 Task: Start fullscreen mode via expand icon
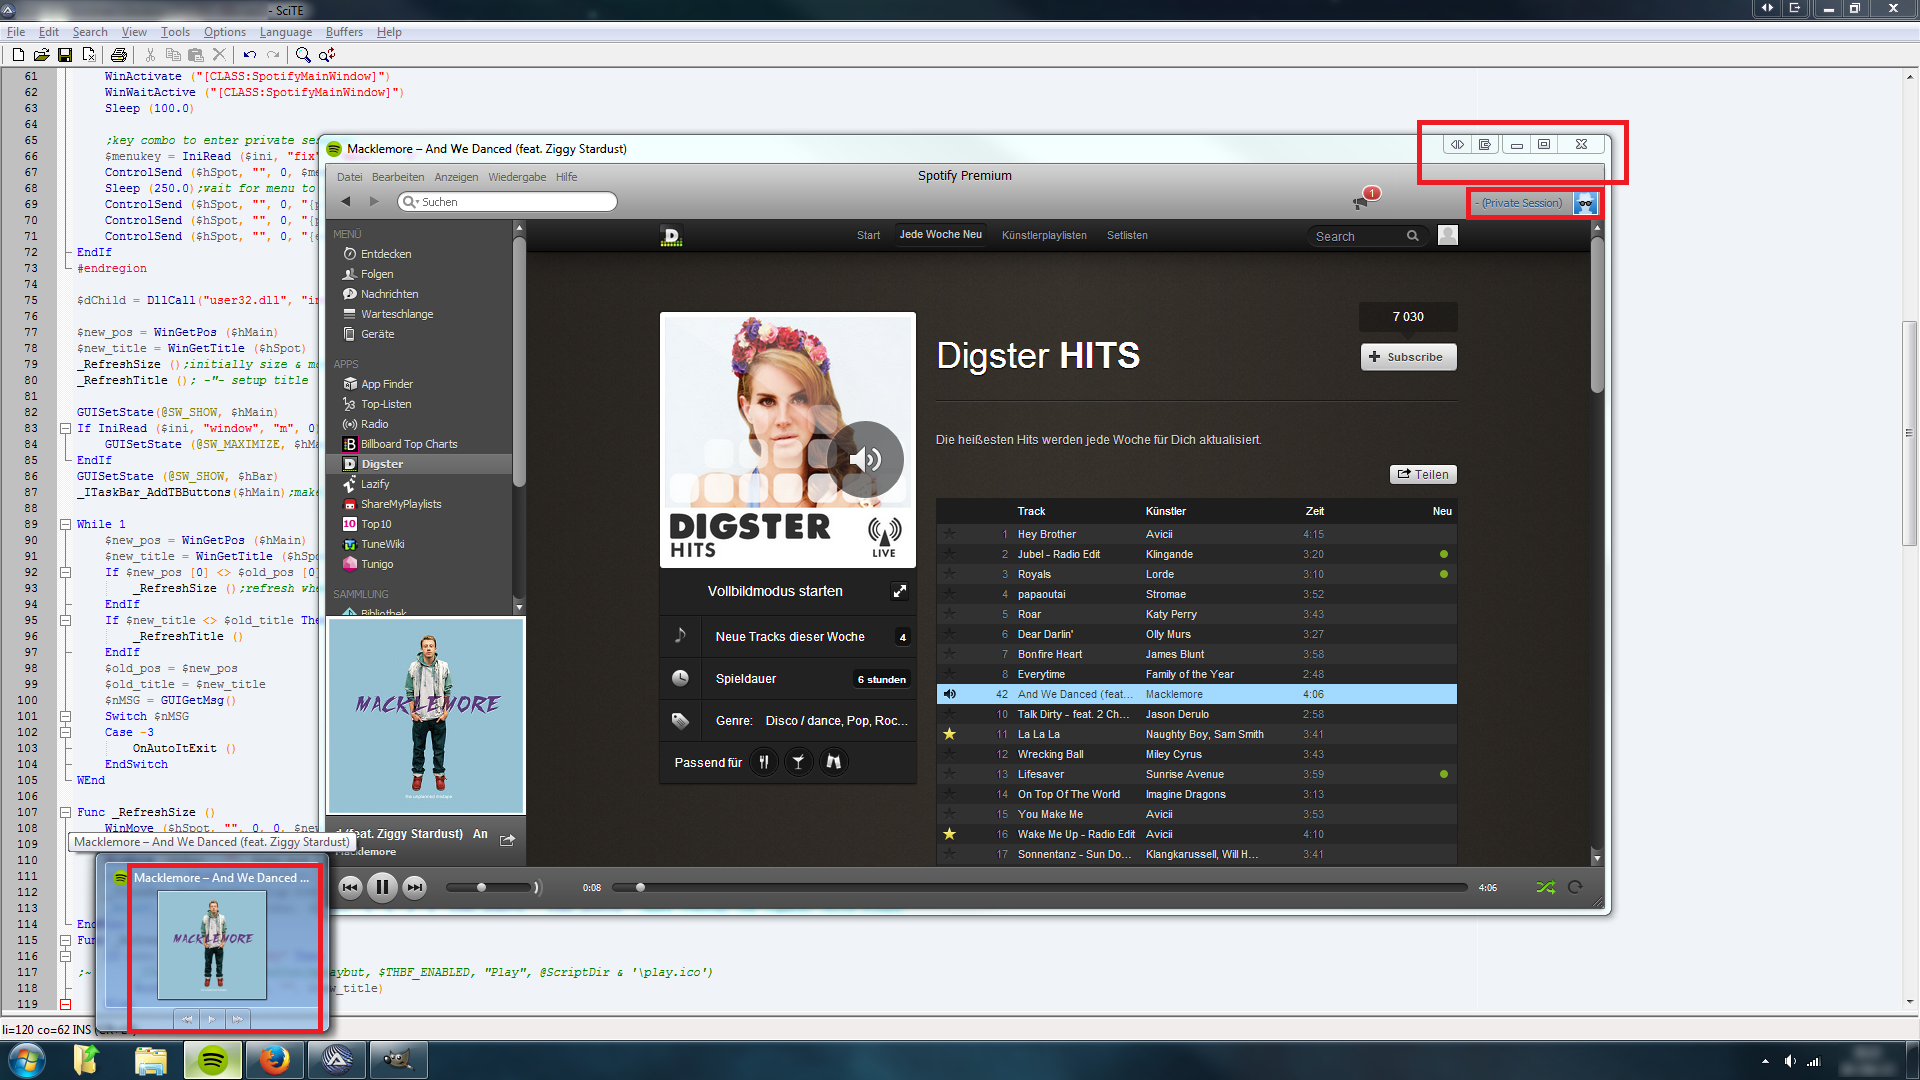[899, 591]
